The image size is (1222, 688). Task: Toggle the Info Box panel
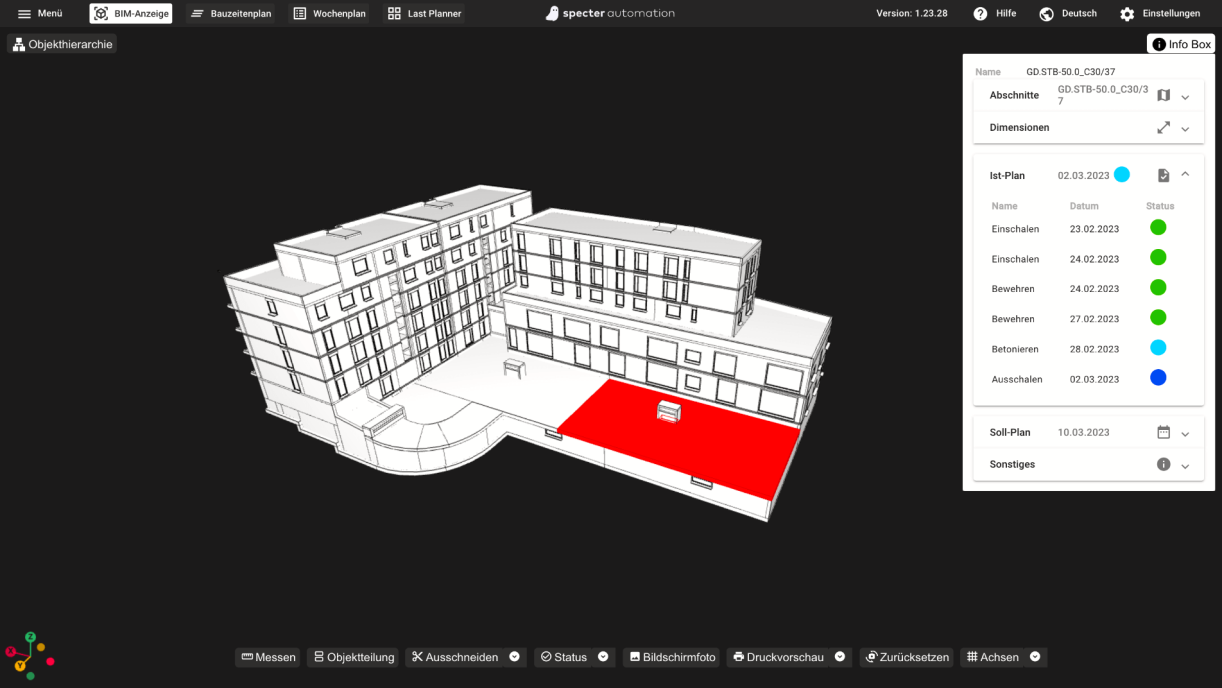point(1181,44)
